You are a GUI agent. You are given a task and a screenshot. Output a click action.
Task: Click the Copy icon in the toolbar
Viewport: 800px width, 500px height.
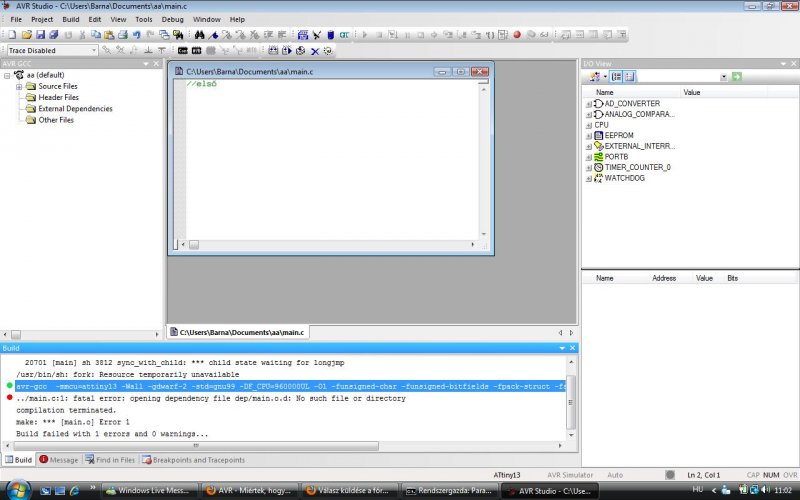tap(96, 35)
